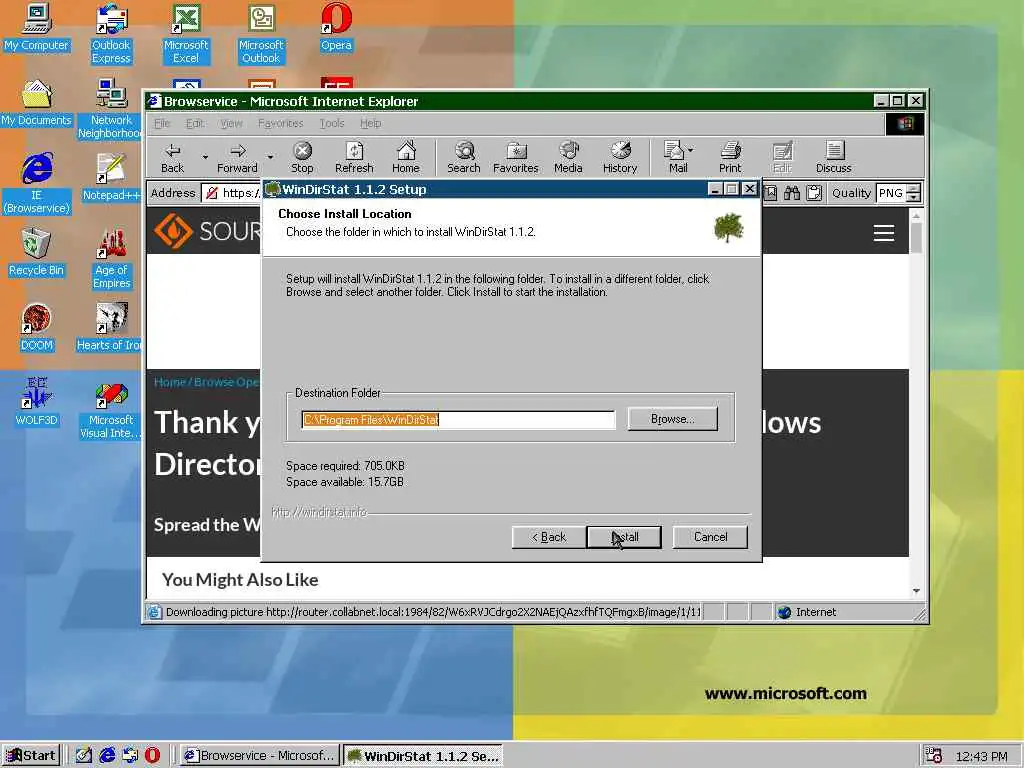Click the Back arrow in Internet Explorer toolbar

(x=172, y=157)
